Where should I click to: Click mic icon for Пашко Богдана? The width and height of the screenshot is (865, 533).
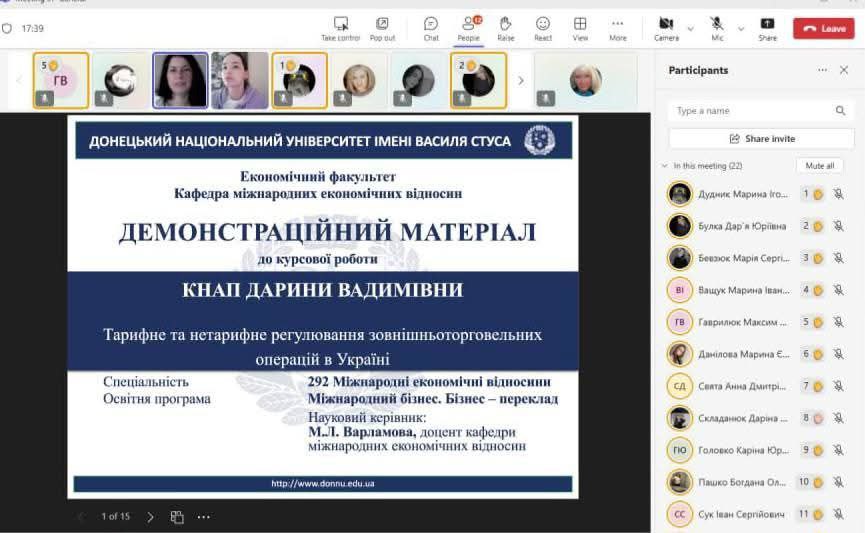[x=839, y=482]
